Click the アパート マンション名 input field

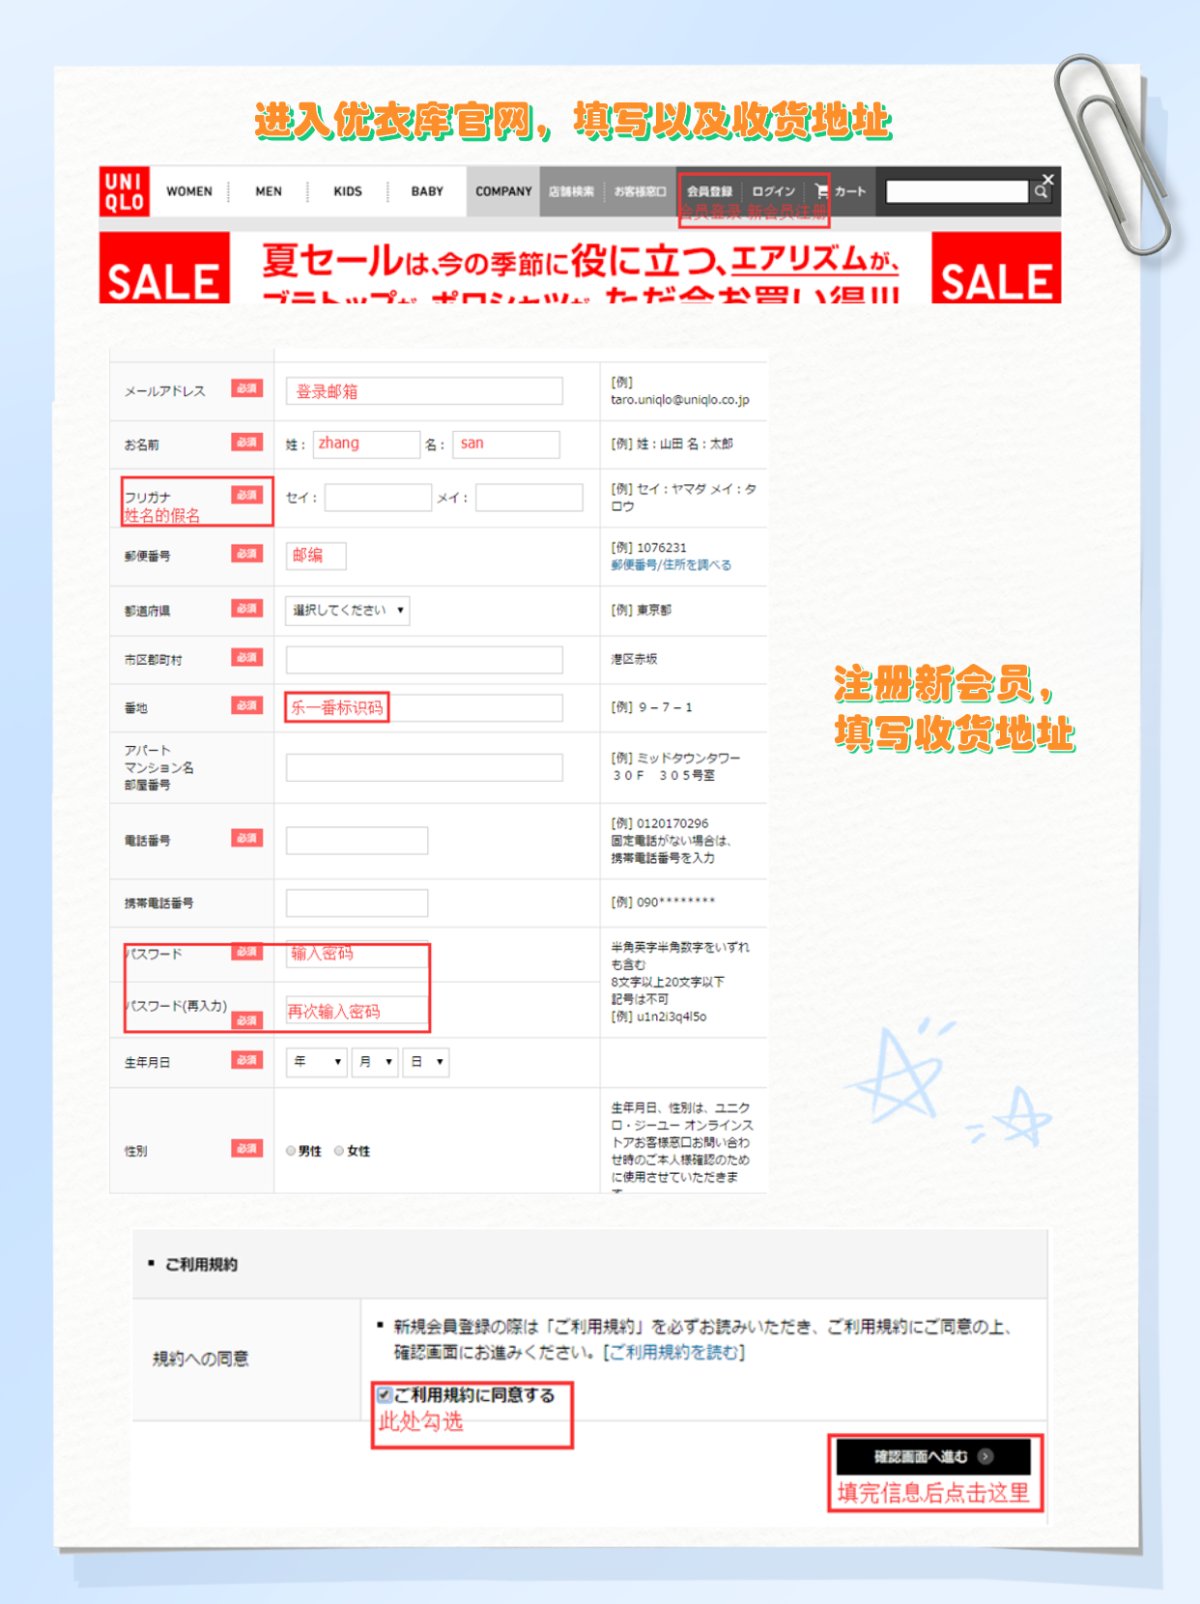point(424,767)
